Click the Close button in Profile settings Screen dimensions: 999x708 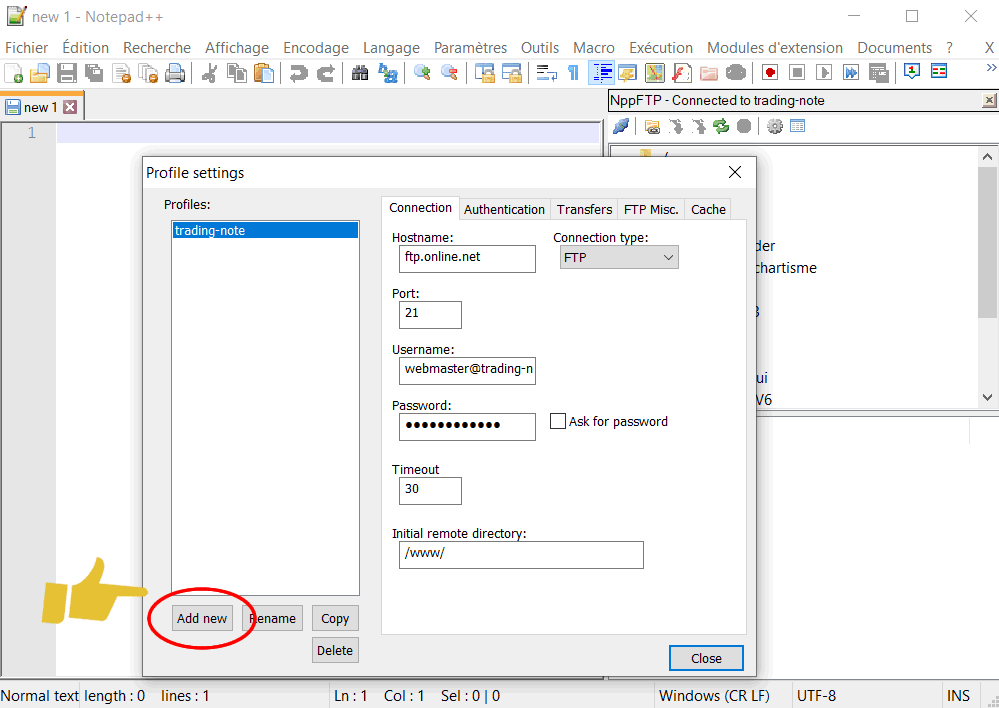click(x=706, y=658)
